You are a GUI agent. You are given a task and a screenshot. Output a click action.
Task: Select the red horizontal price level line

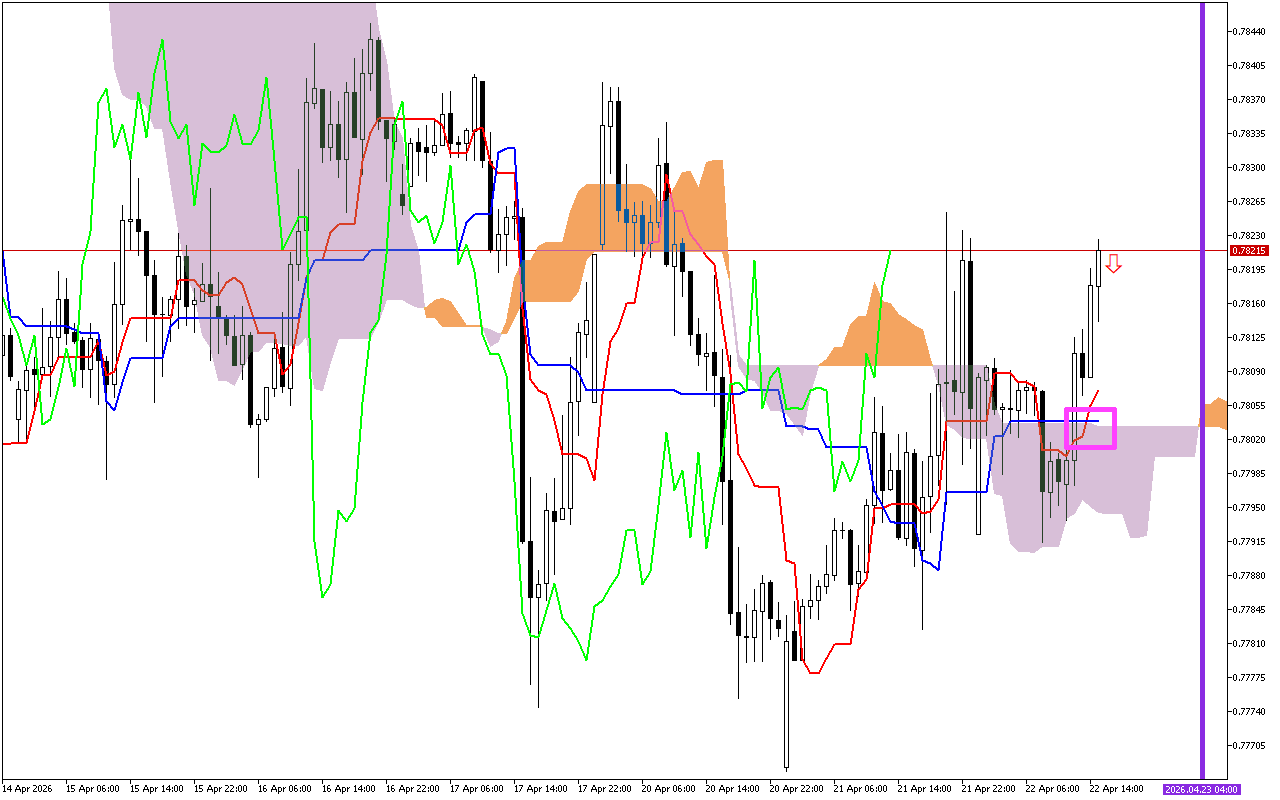tap(800, 251)
